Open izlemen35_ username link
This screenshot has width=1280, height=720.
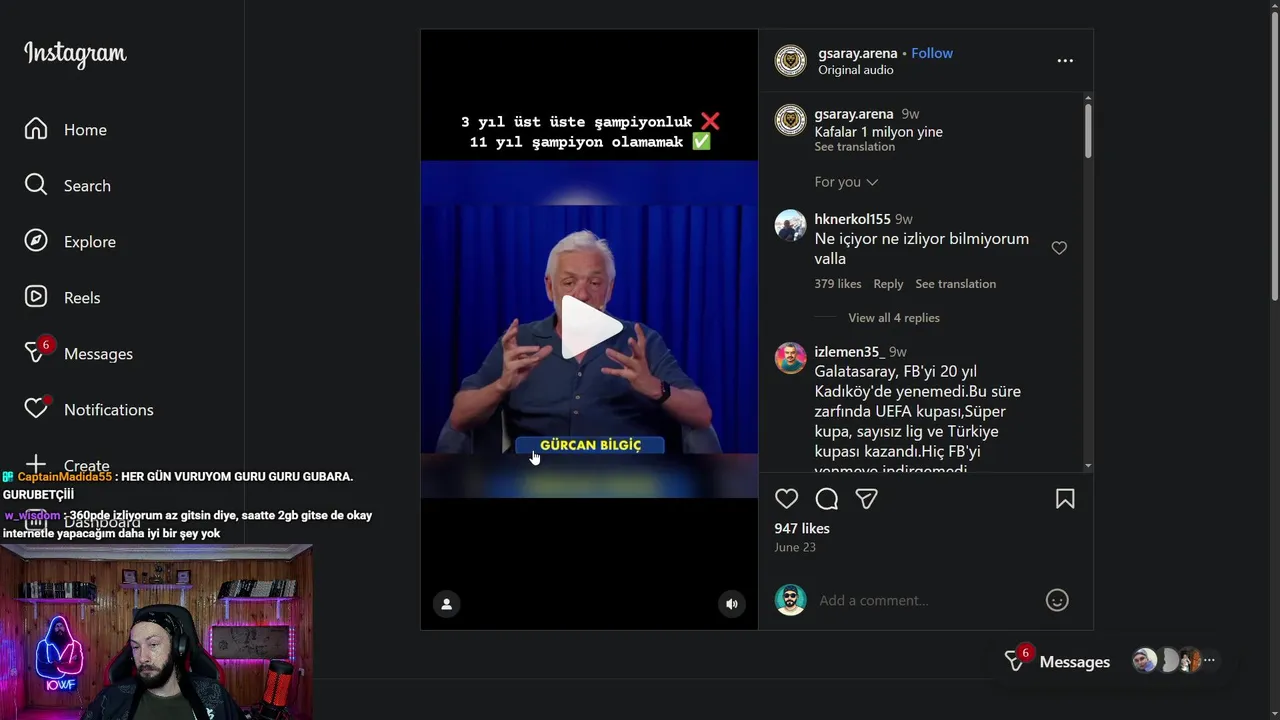coord(849,352)
